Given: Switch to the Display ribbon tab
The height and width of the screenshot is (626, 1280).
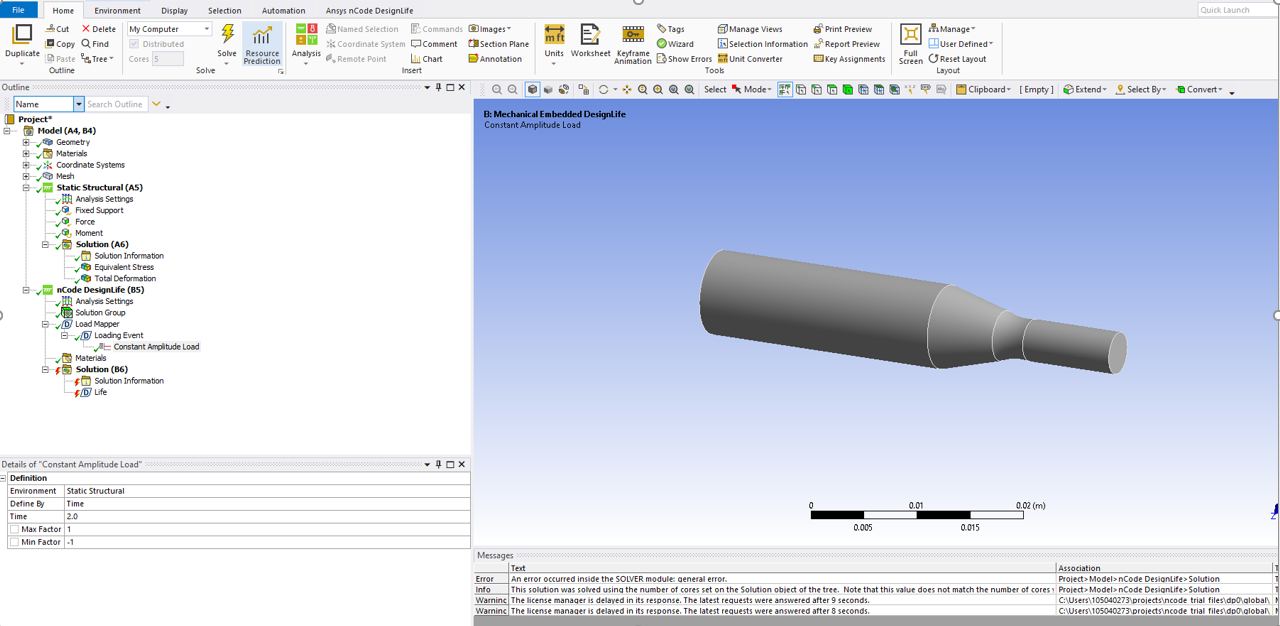Looking at the screenshot, I should coord(174,11).
